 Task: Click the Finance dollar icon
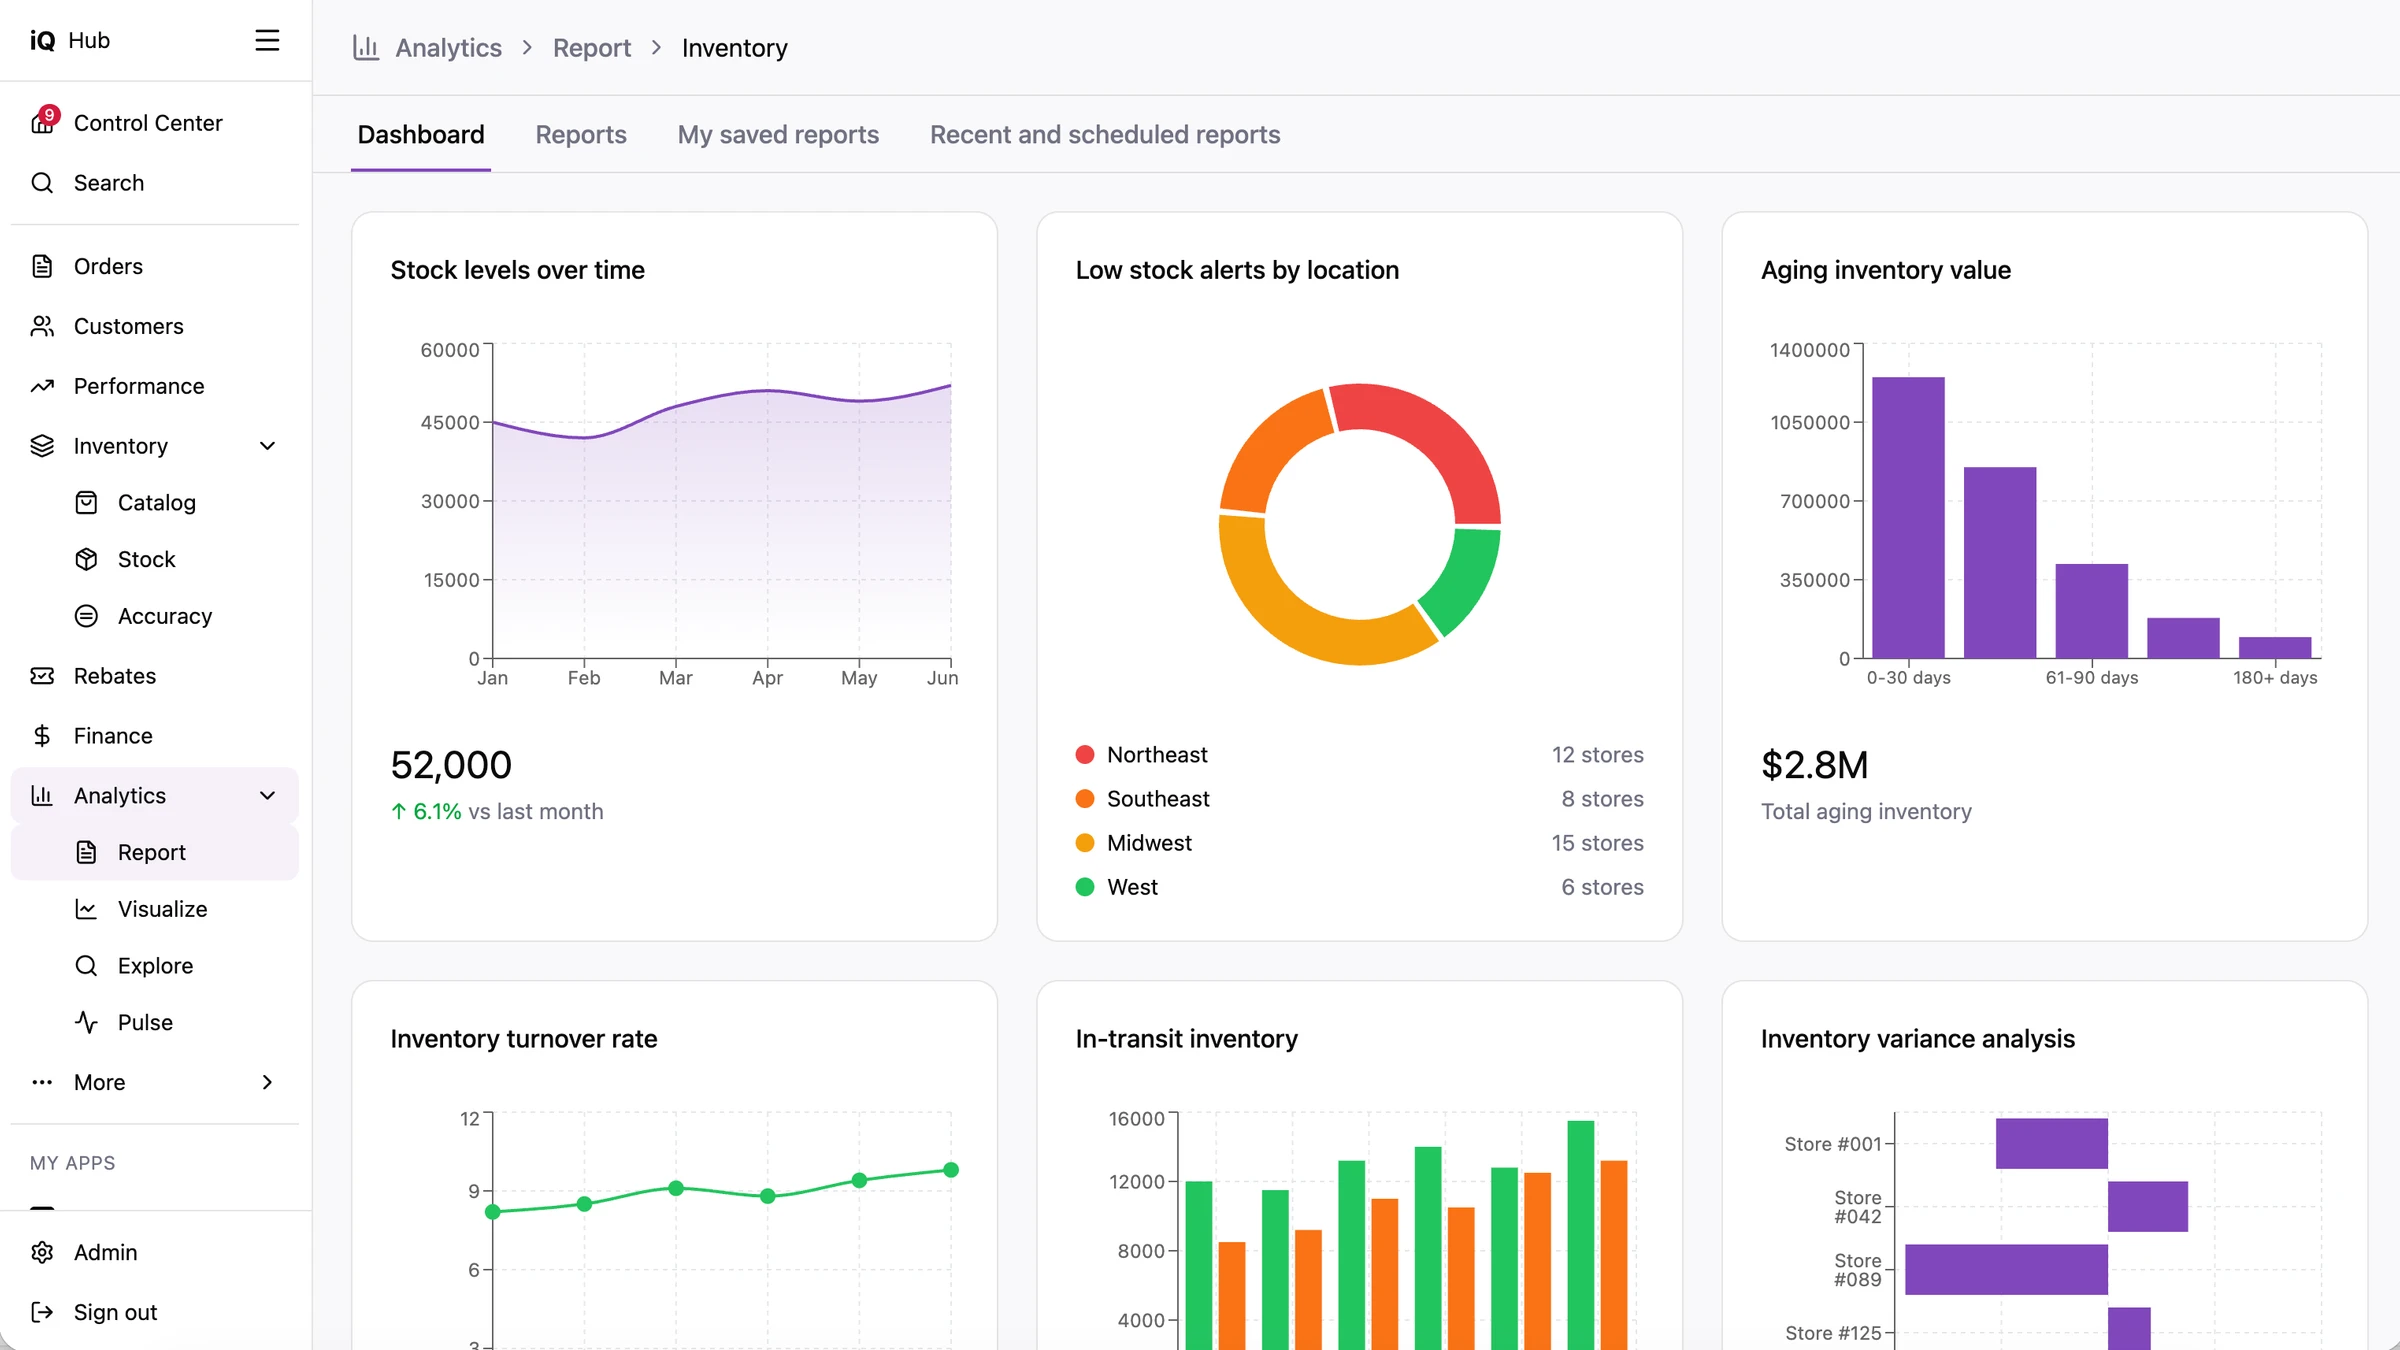(42, 736)
